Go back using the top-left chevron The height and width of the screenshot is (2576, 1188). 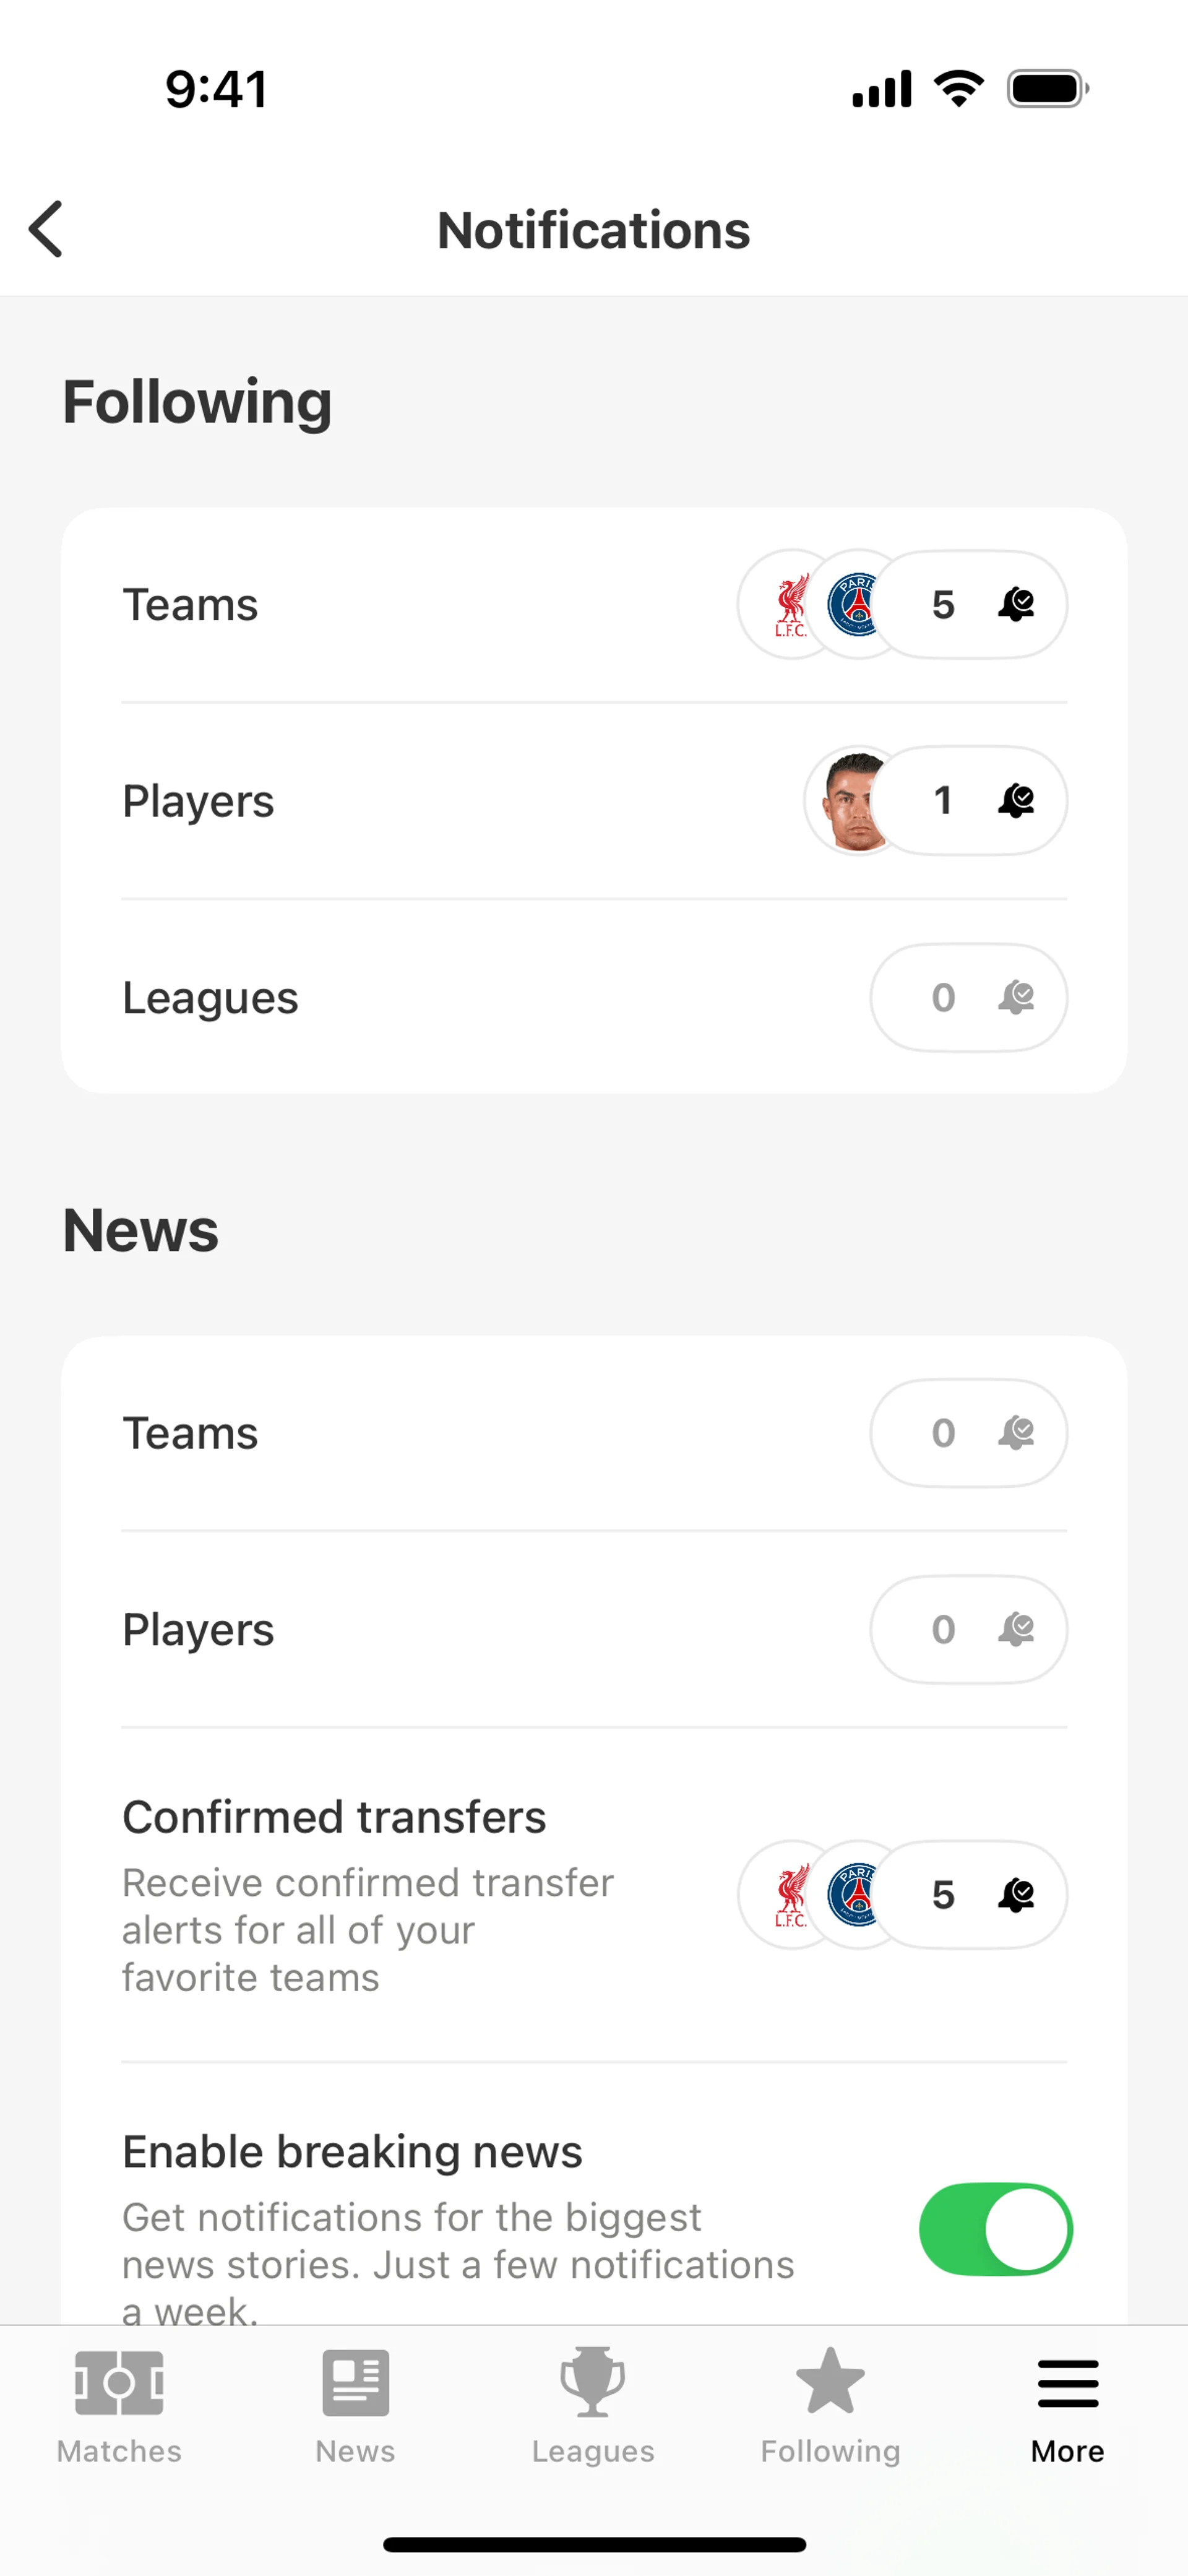click(x=47, y=229)
